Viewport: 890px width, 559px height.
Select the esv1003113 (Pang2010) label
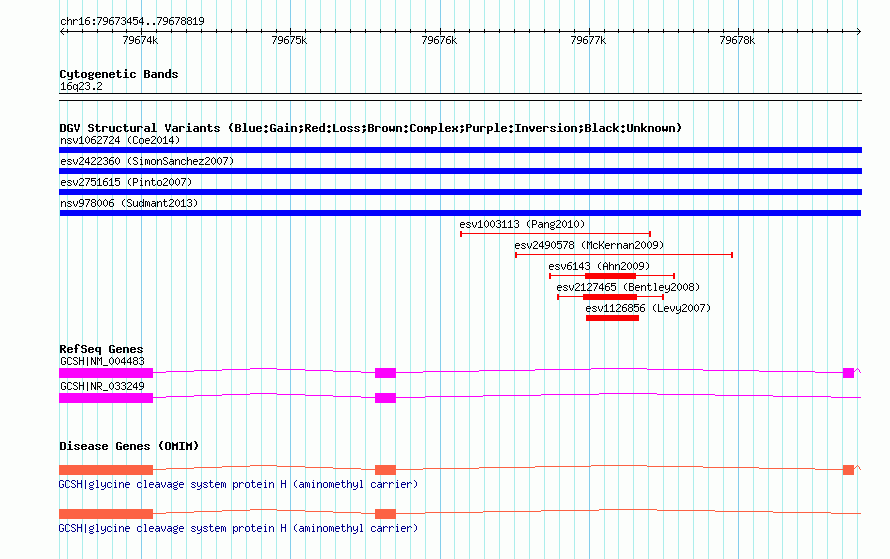tap(522, 224)
